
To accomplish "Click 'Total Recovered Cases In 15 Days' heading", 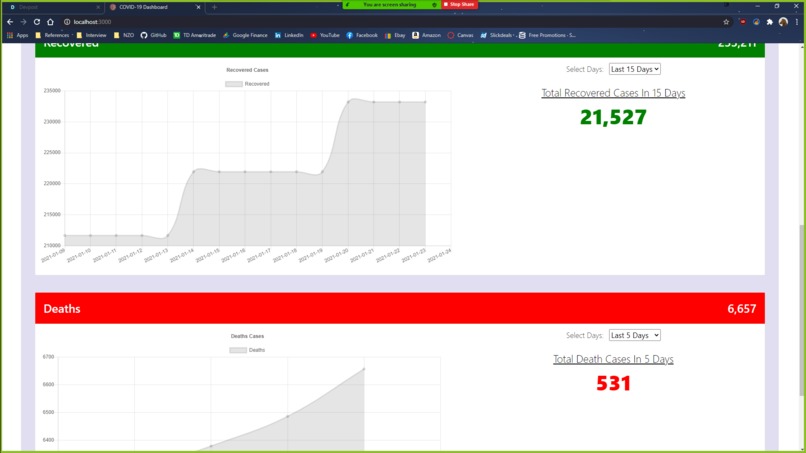I will click(613, 93).
